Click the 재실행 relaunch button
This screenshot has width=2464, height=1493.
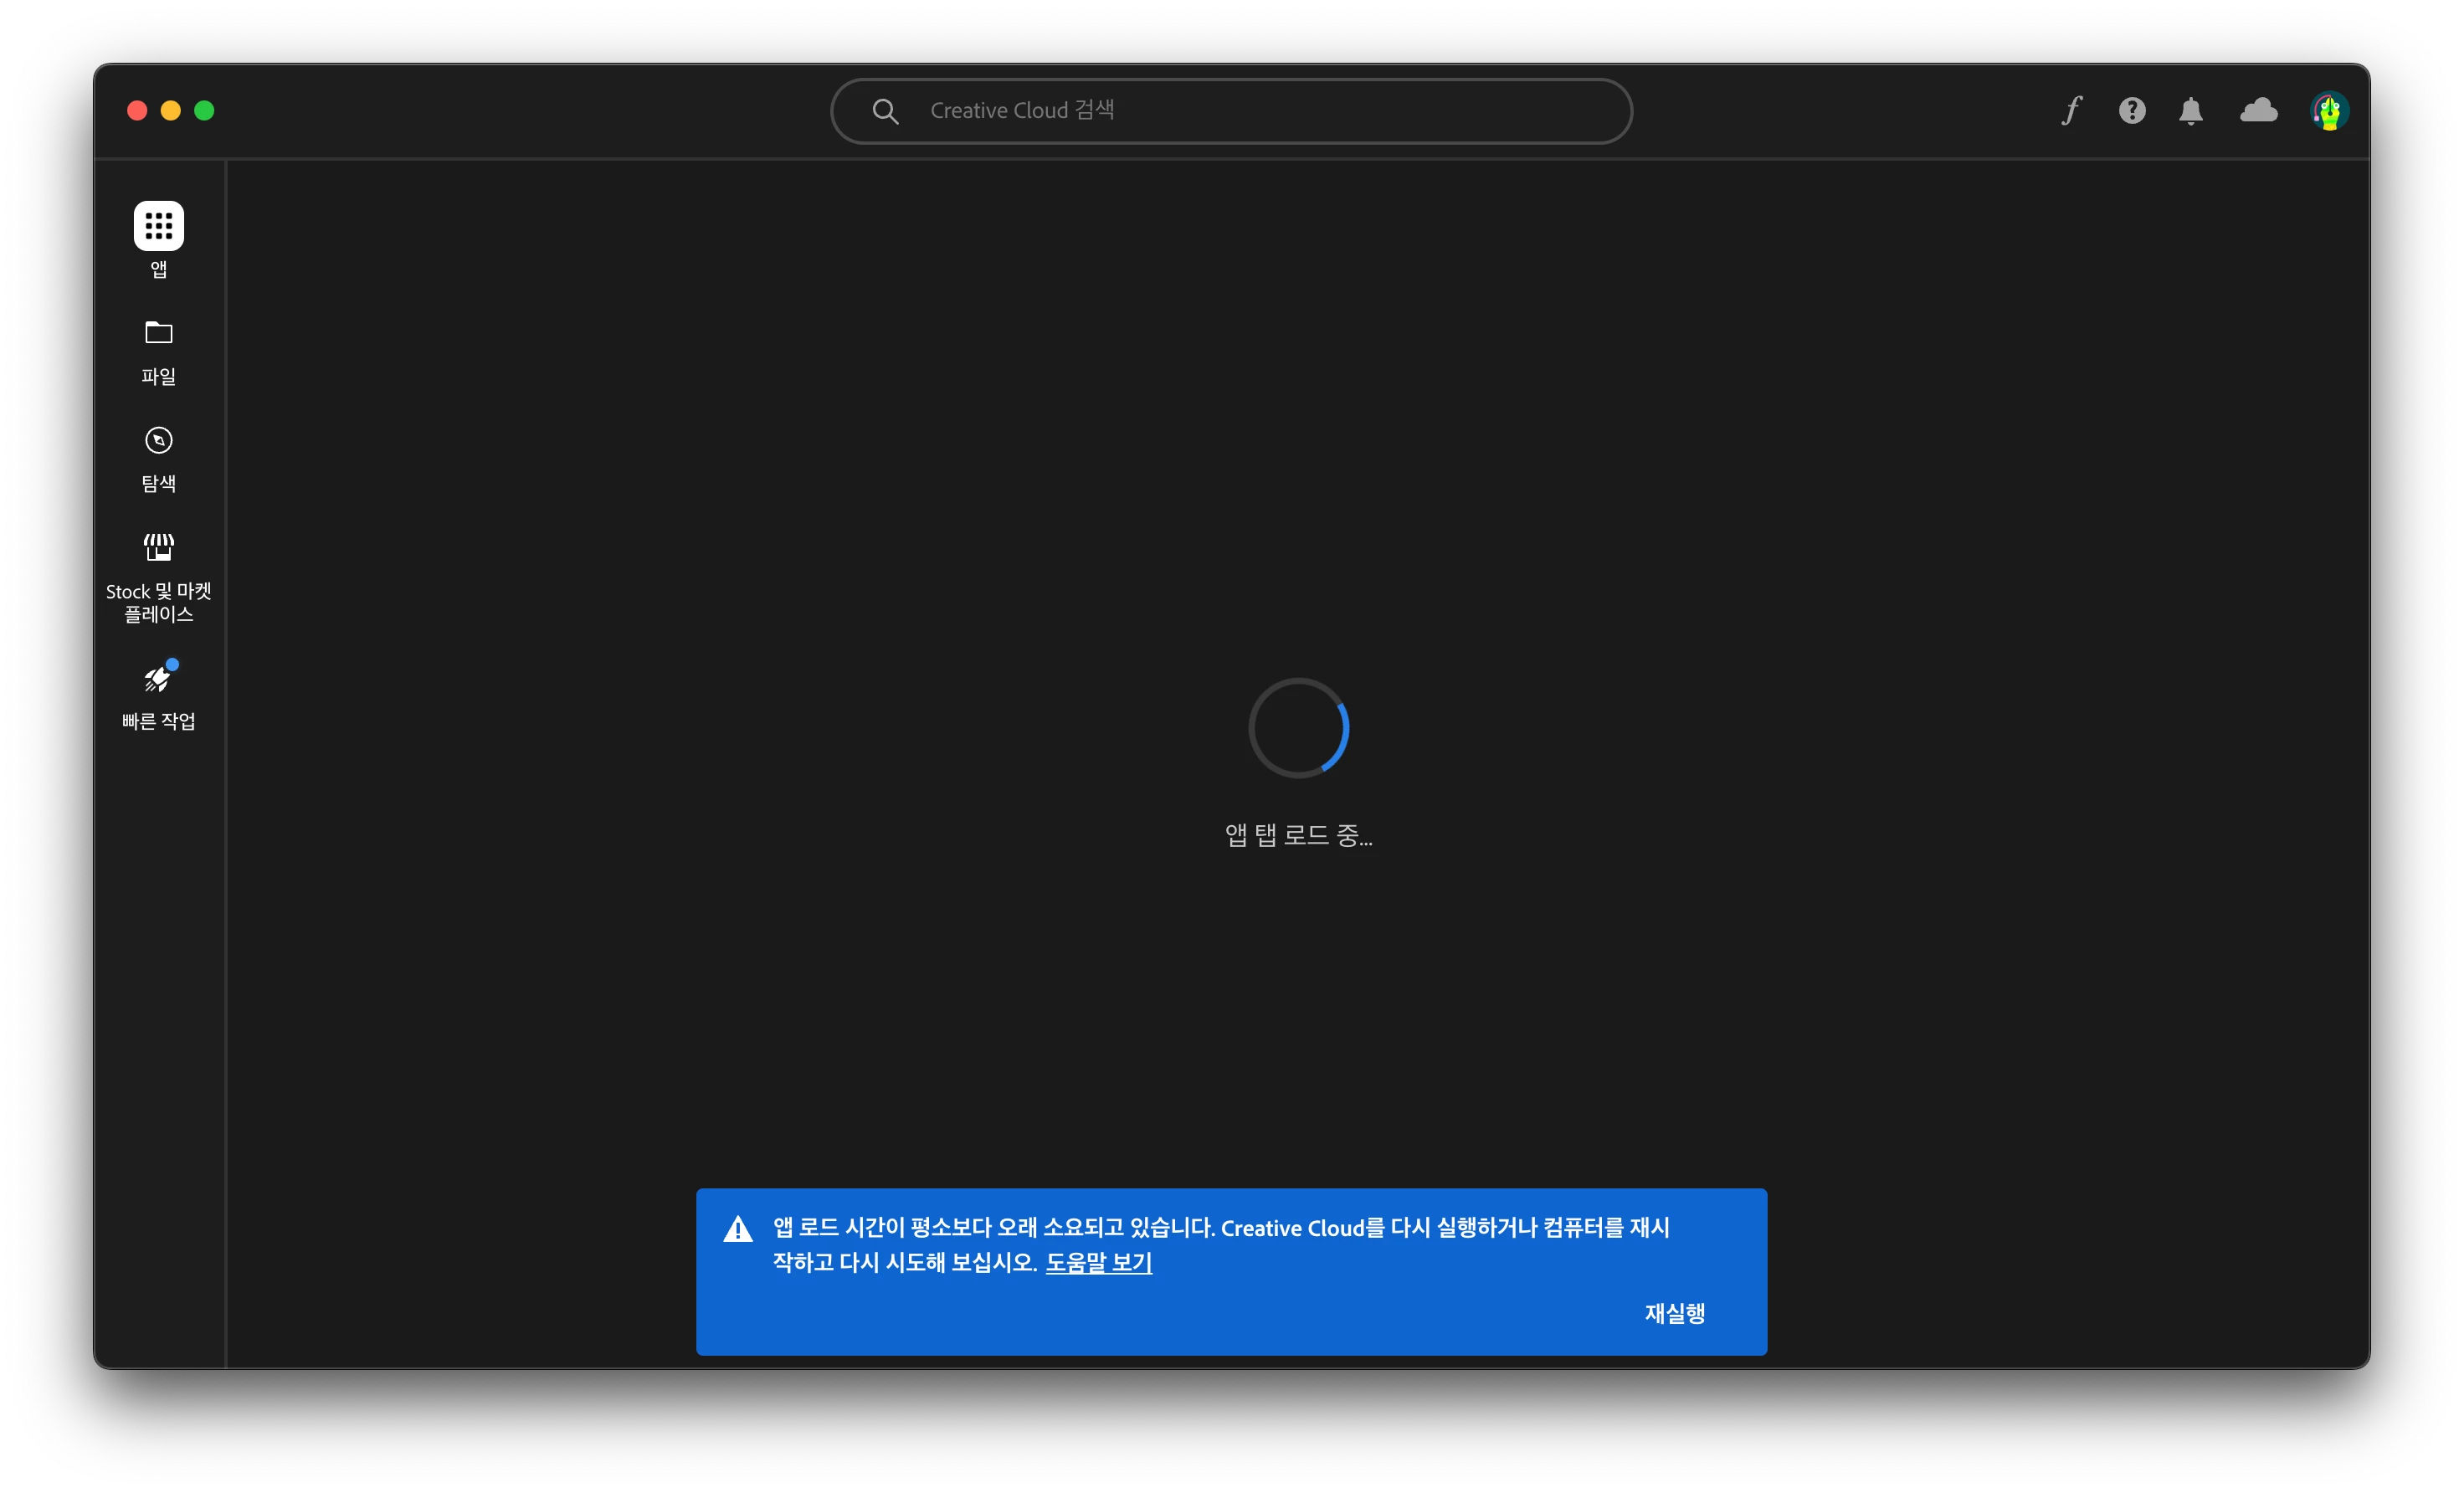(x=1675, y=1313)
